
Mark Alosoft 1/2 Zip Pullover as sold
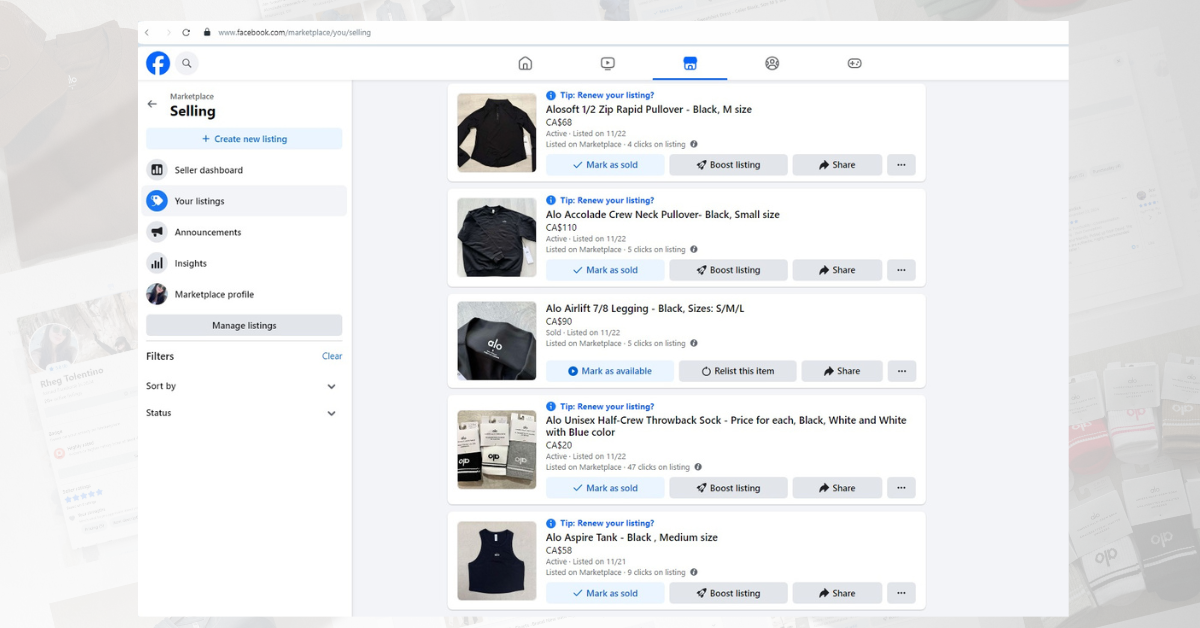tap(605, 165)
